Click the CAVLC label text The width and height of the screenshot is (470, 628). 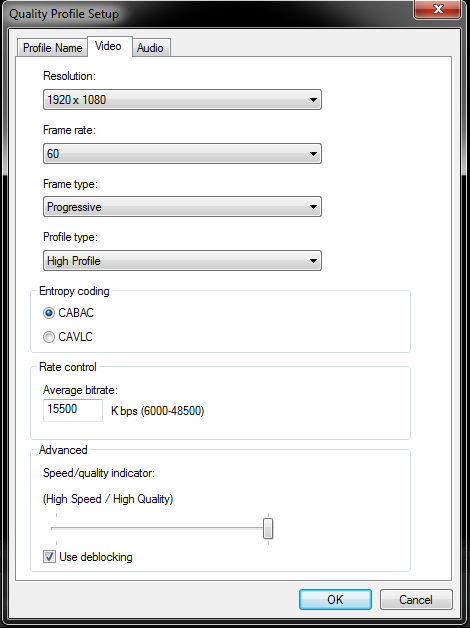76,337
